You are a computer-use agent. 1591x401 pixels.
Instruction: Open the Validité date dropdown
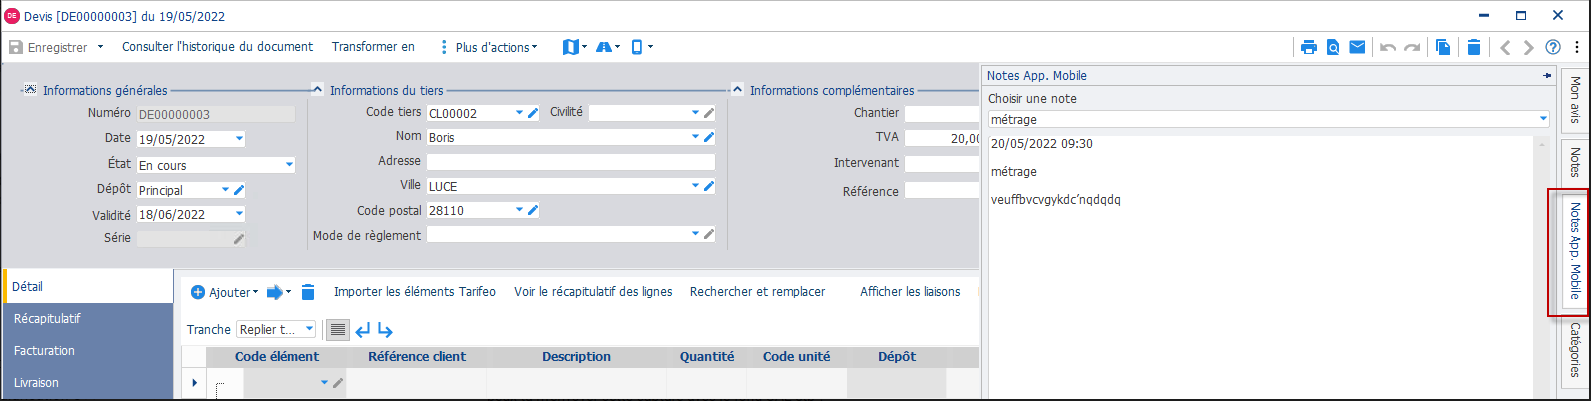(x=239, y=214)
